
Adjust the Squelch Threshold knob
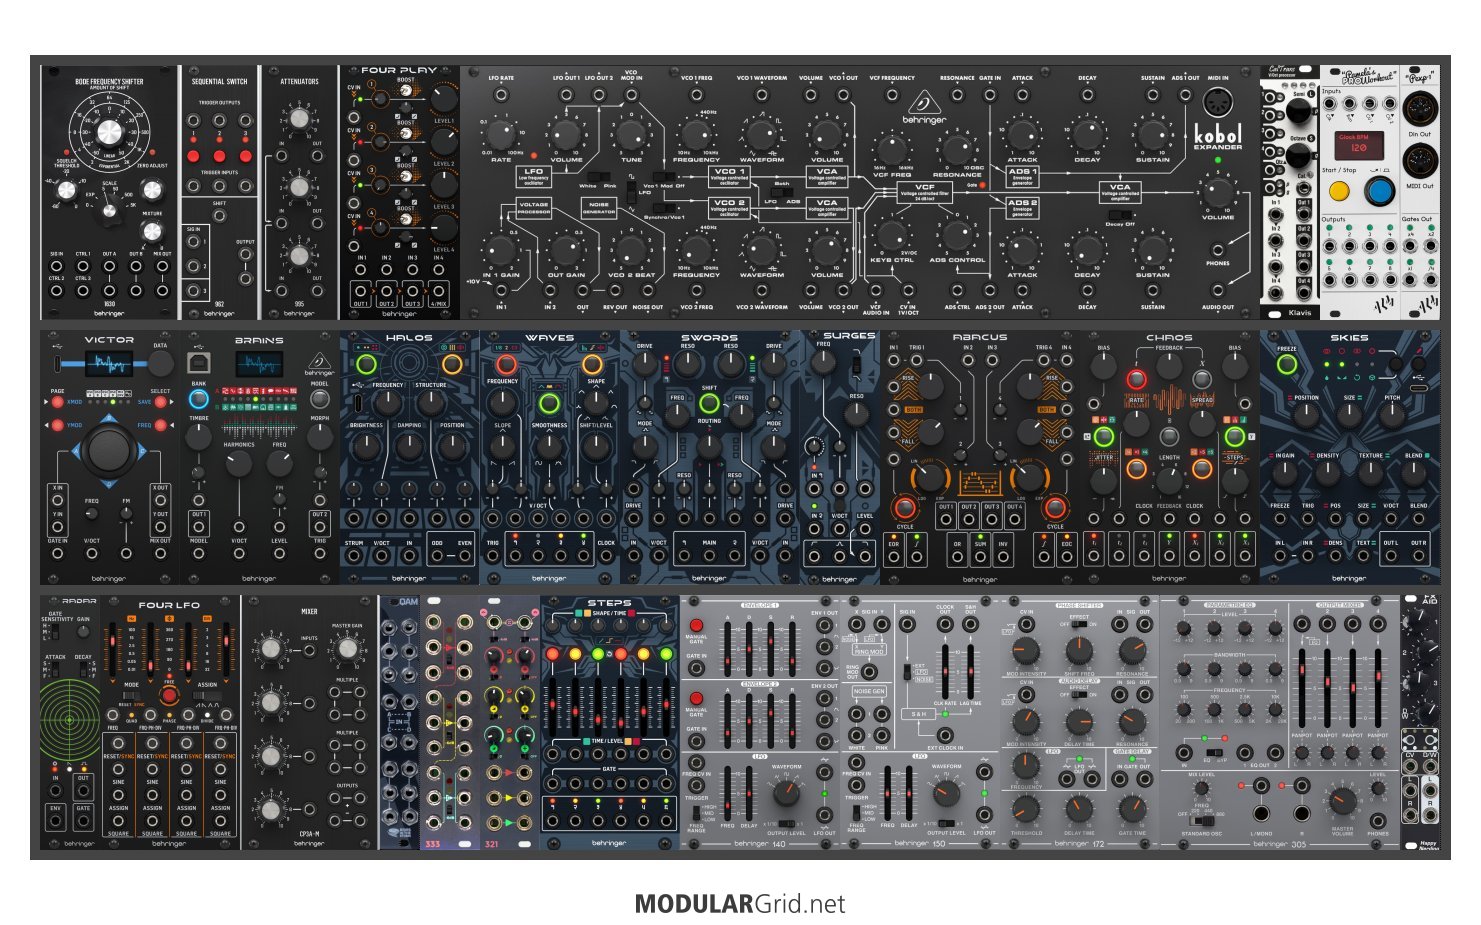click(66, 189)
